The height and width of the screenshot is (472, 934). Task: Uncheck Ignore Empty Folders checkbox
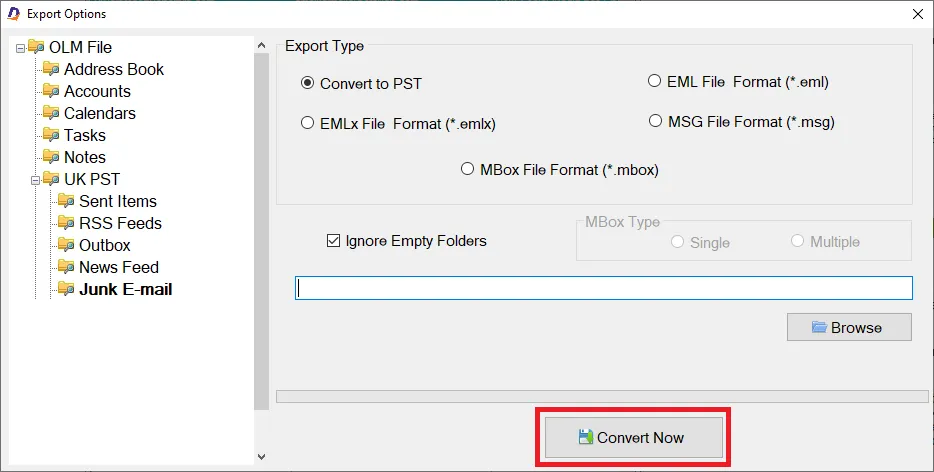pos(334,241)
